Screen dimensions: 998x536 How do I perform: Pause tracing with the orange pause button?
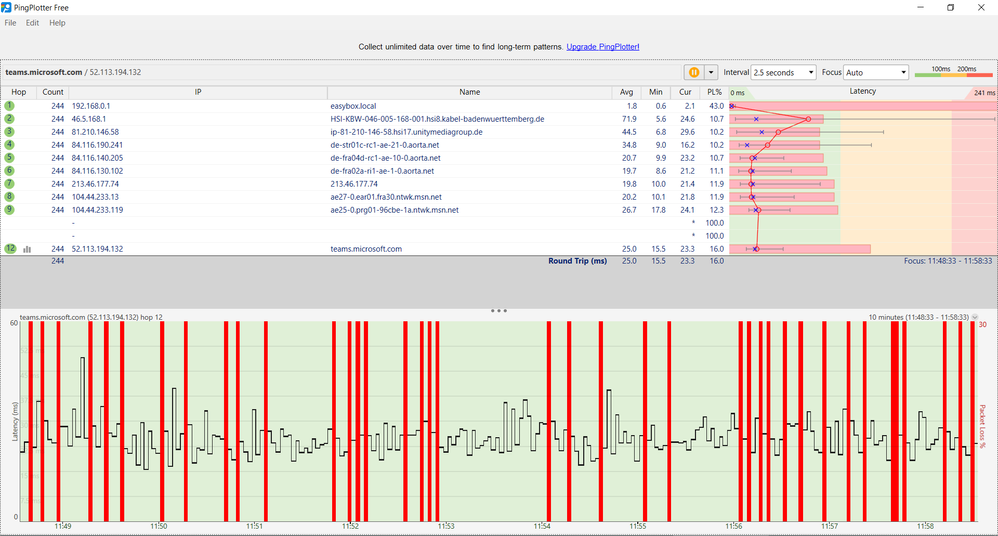point(694,73)
